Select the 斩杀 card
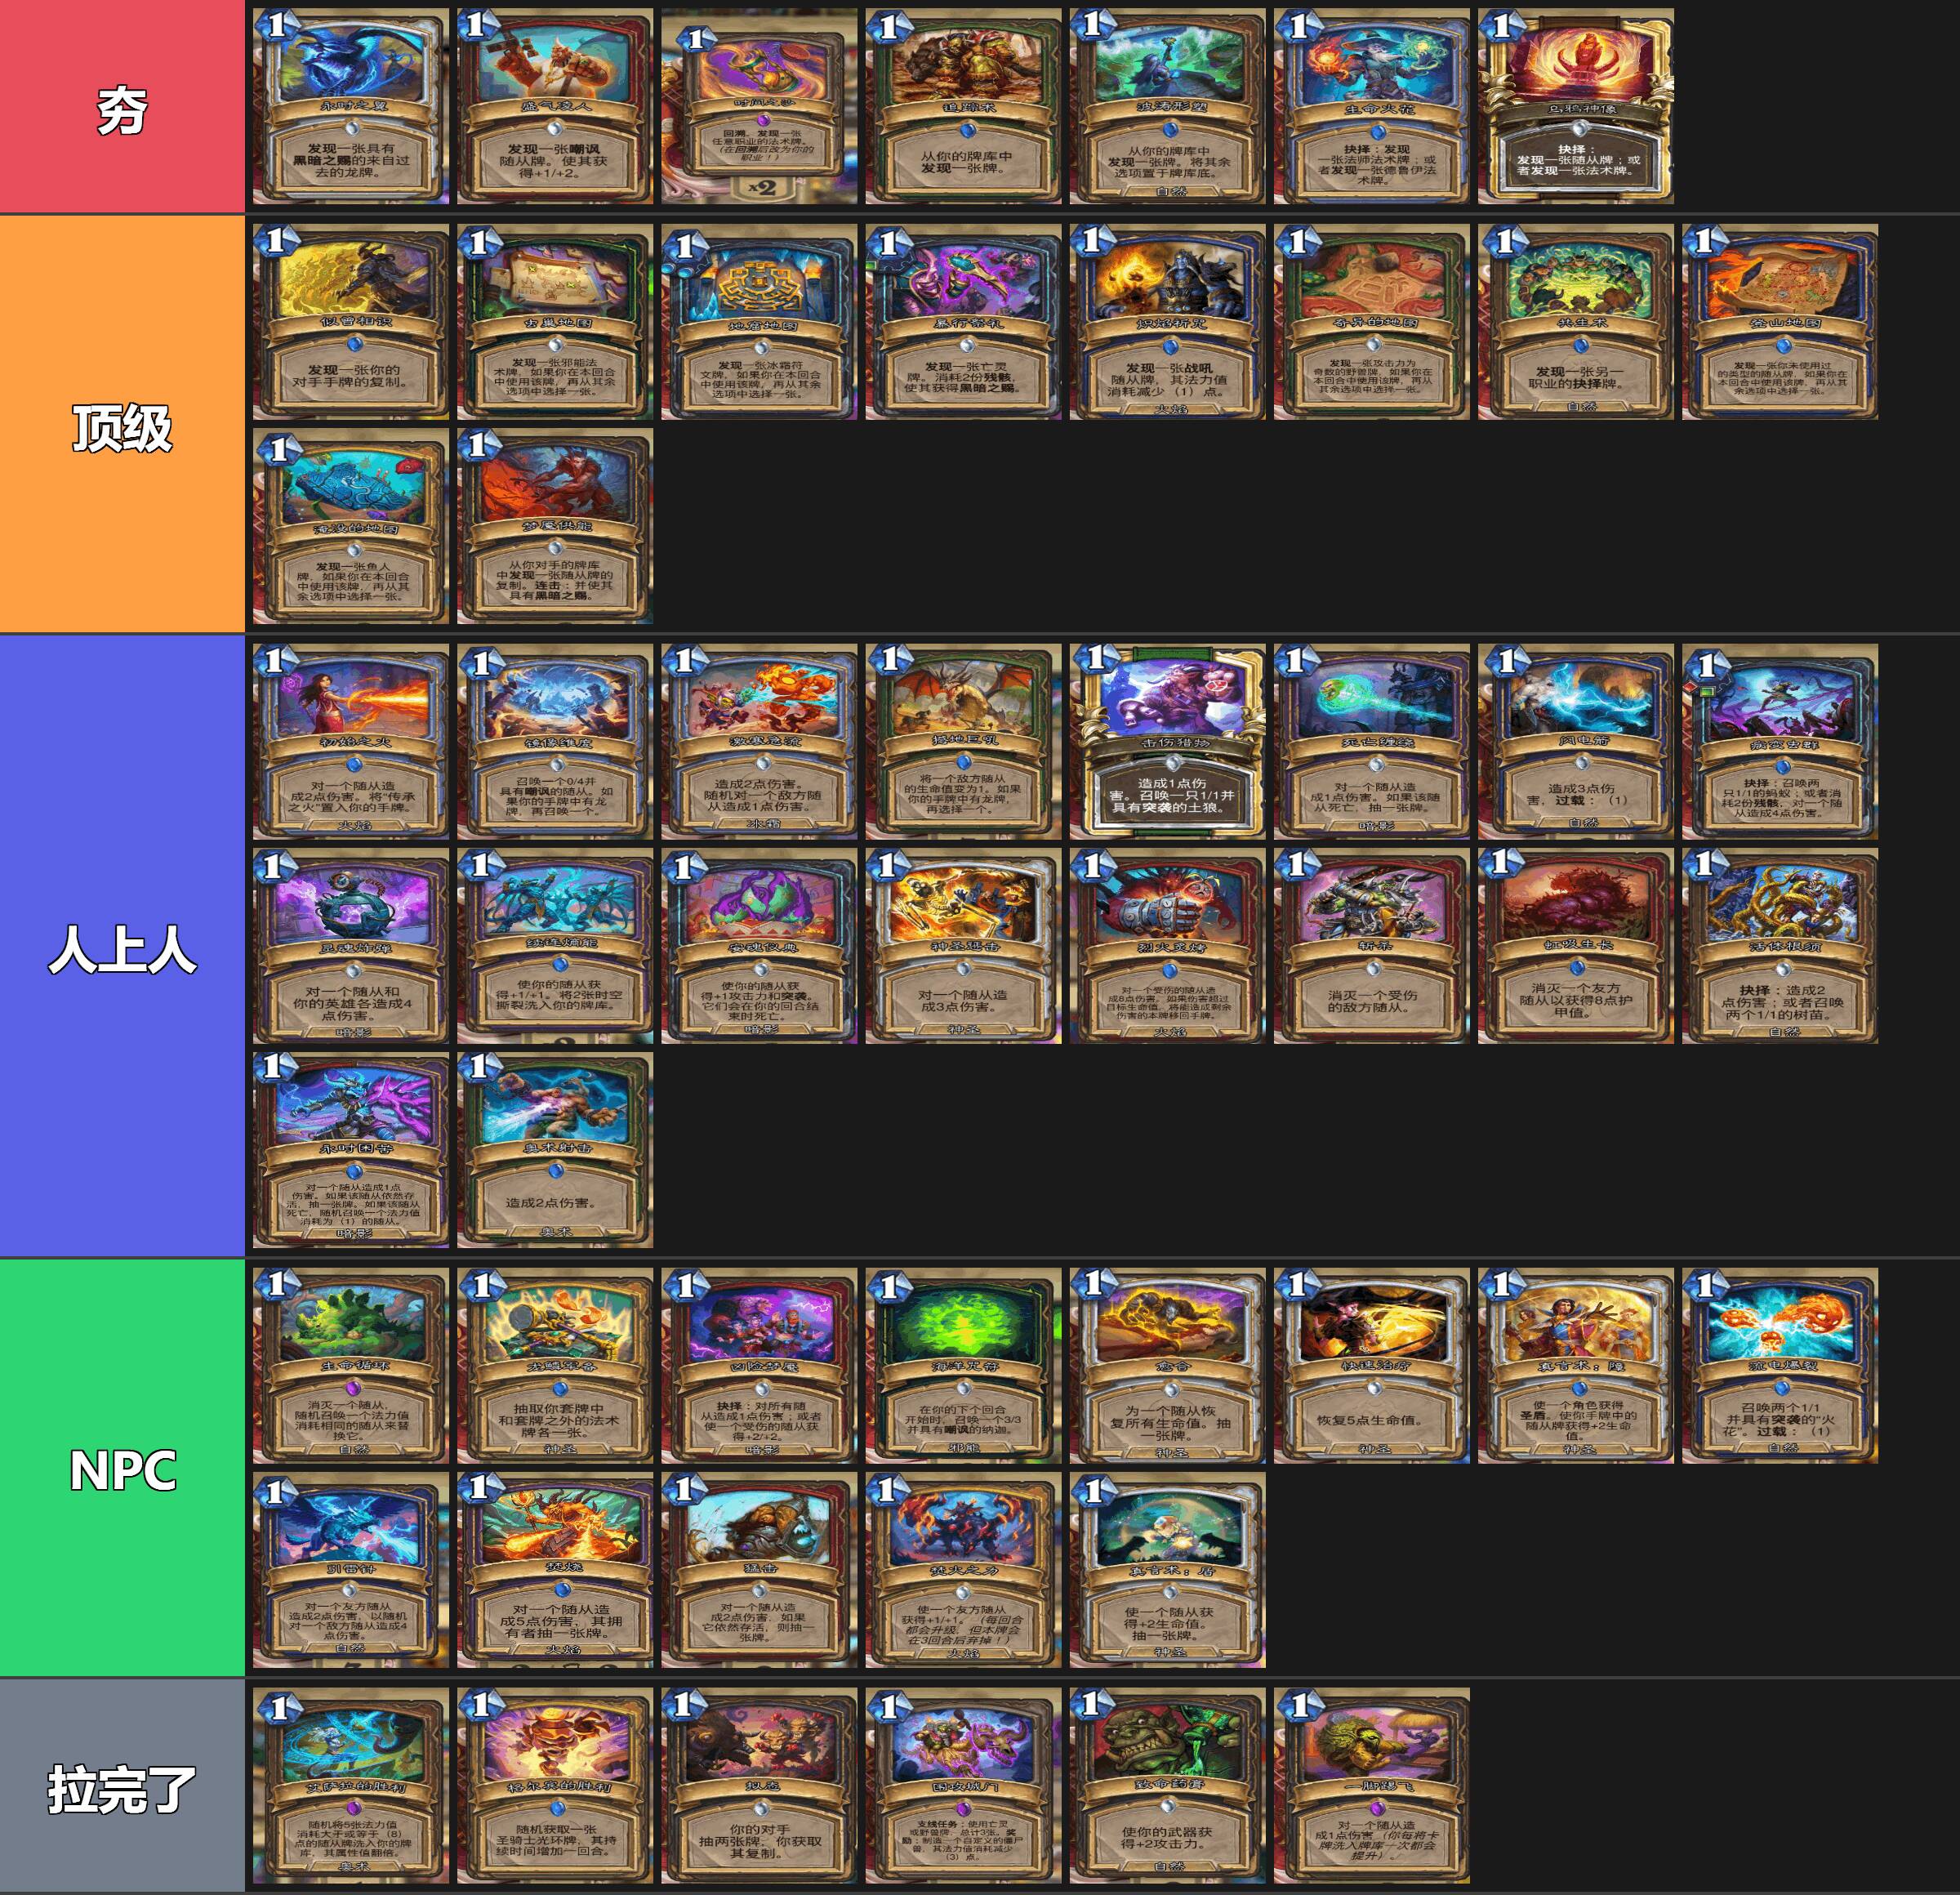1960x1895 pixels. point(1372,945)
